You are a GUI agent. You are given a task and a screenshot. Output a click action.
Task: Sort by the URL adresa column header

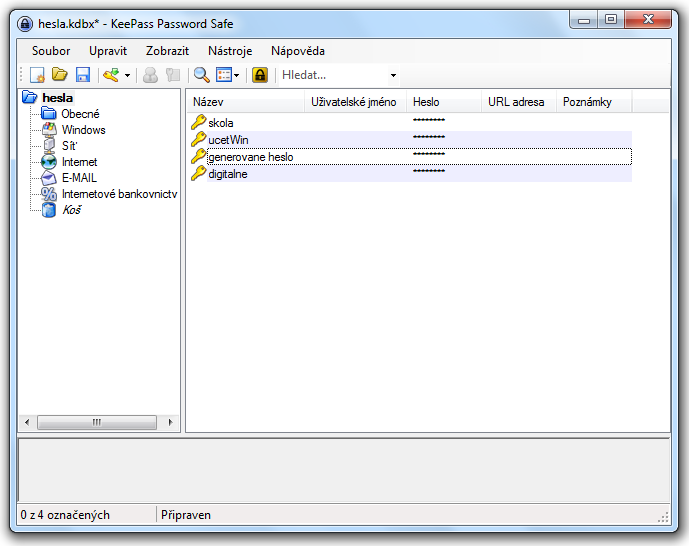519,102
